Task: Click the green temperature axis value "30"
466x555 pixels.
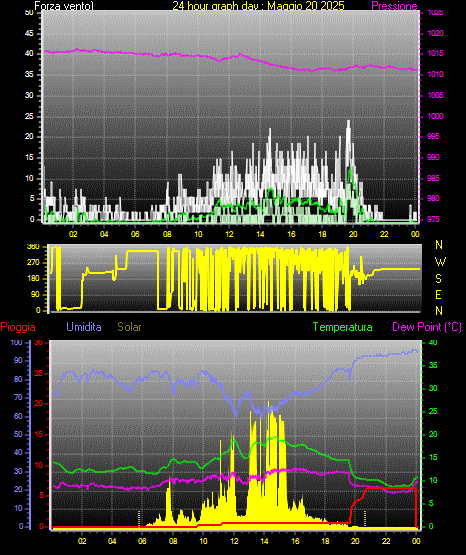Action: tap(433, 388)
